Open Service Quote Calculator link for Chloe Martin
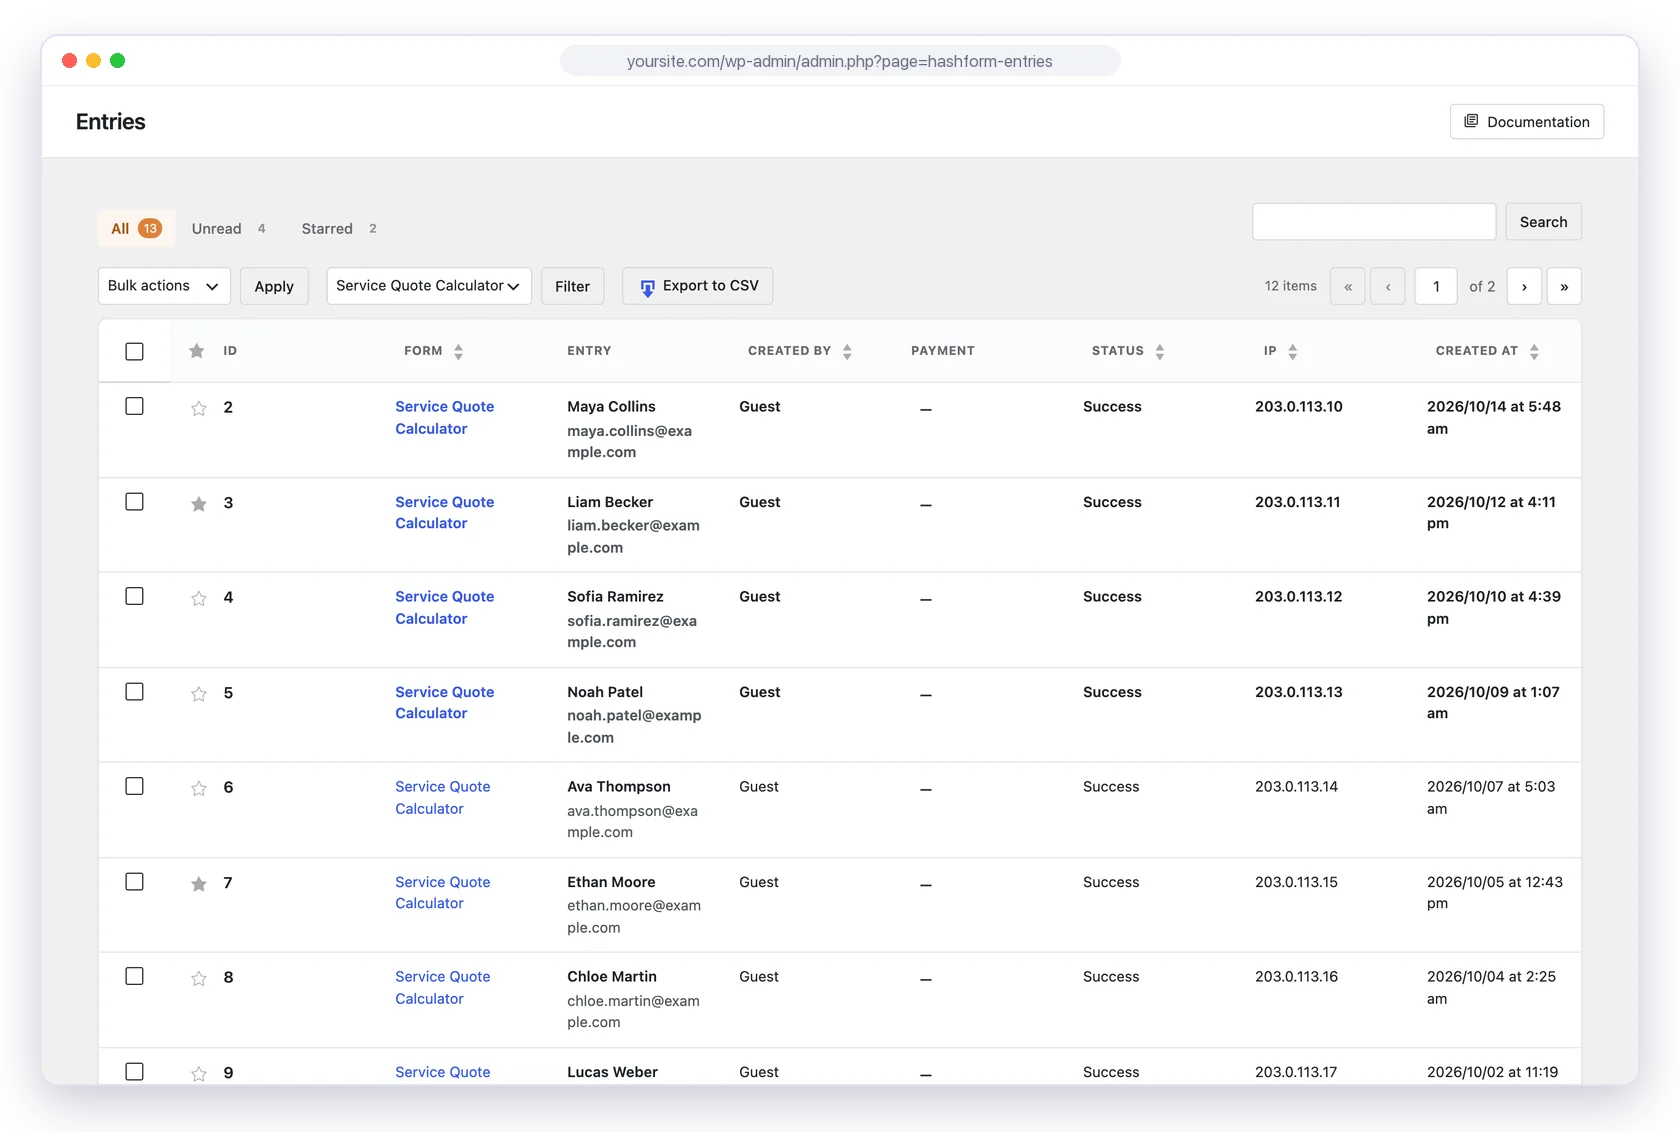This screenshot has height=1132, width=1680. coord(443,987)
